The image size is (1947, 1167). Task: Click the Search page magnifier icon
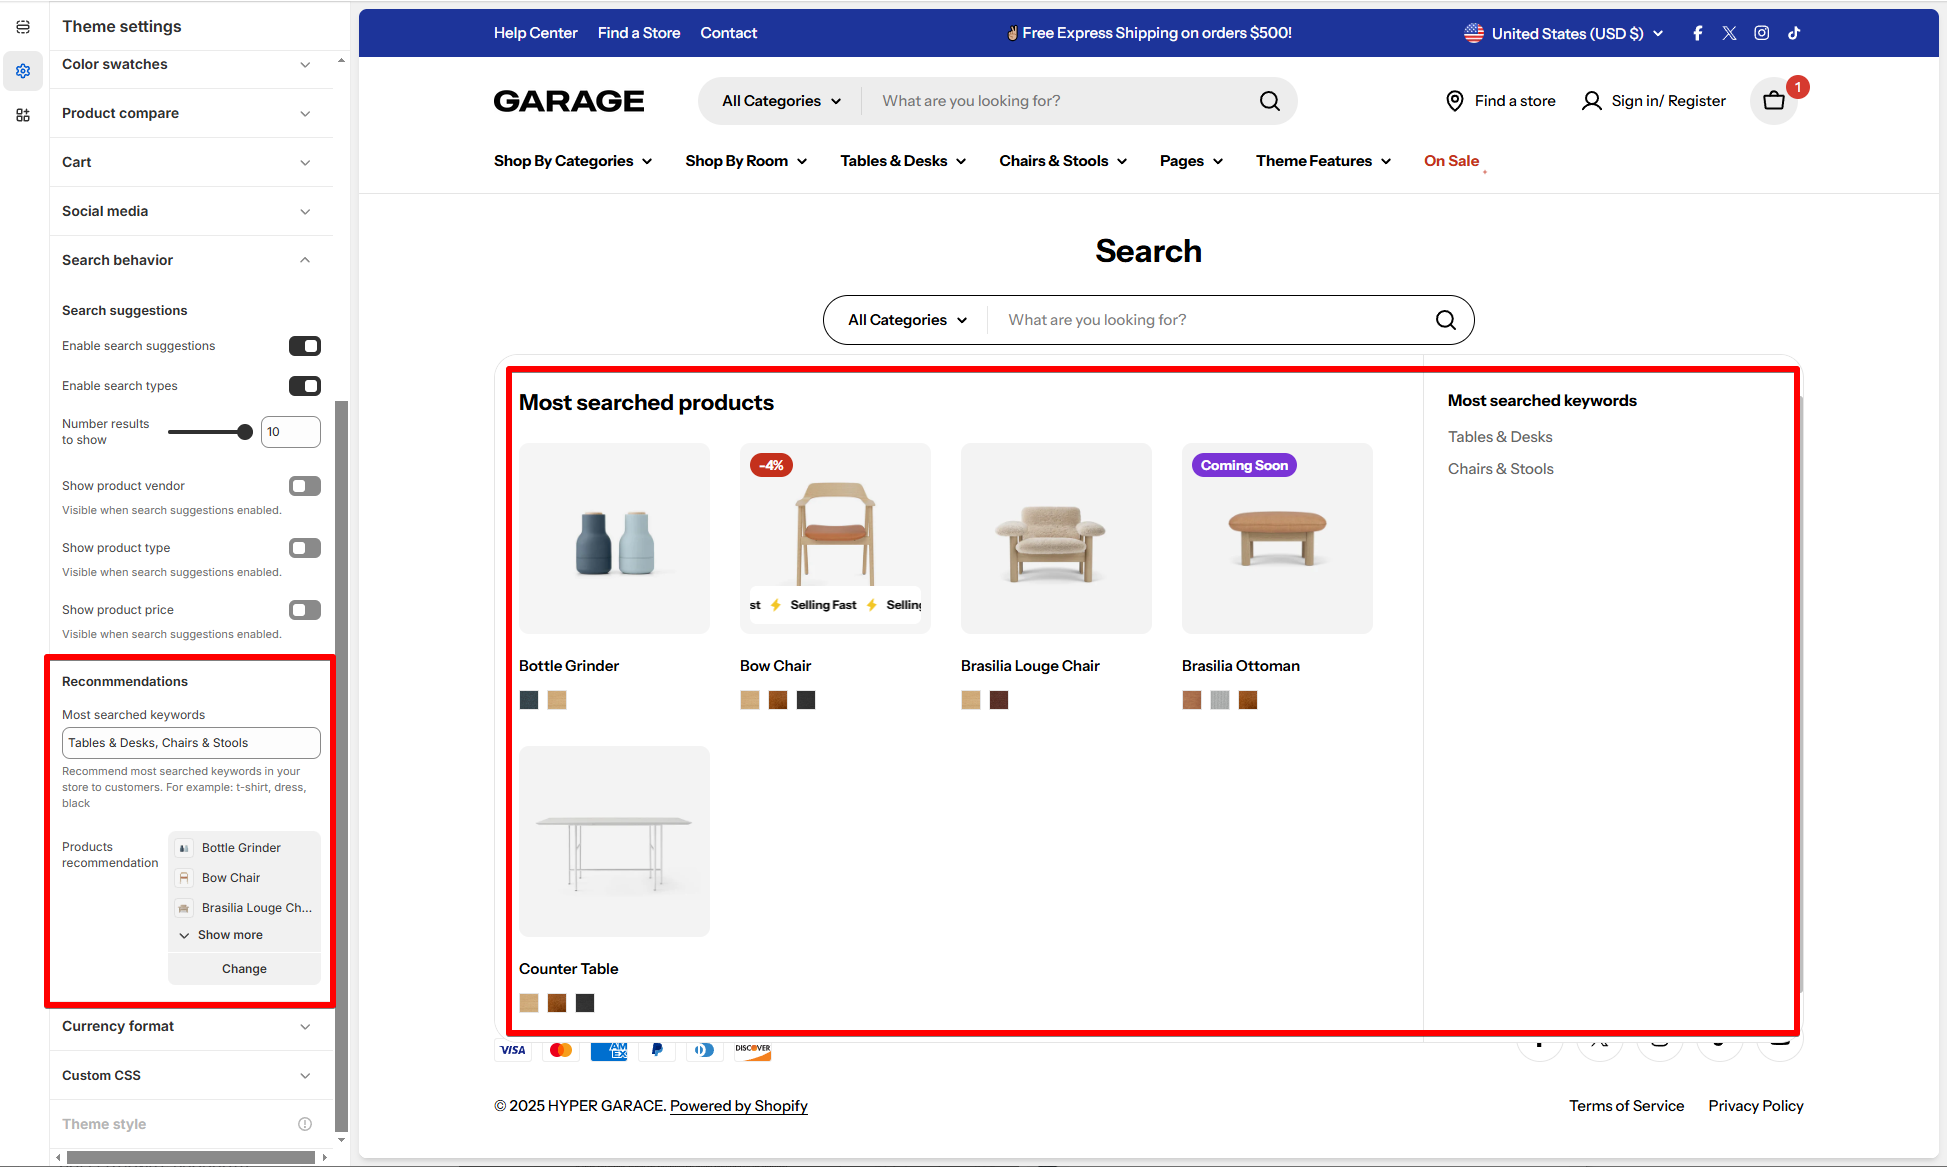(x=1445, y=320)
